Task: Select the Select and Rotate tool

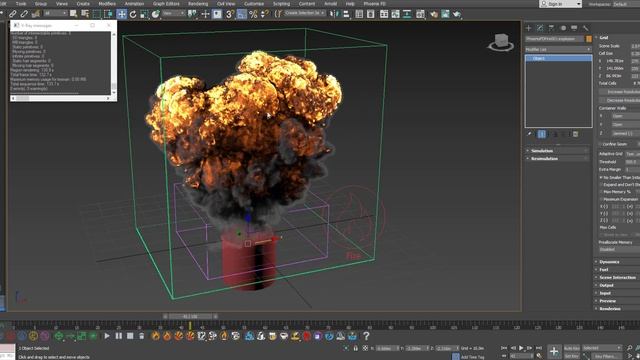Action: 133,14
